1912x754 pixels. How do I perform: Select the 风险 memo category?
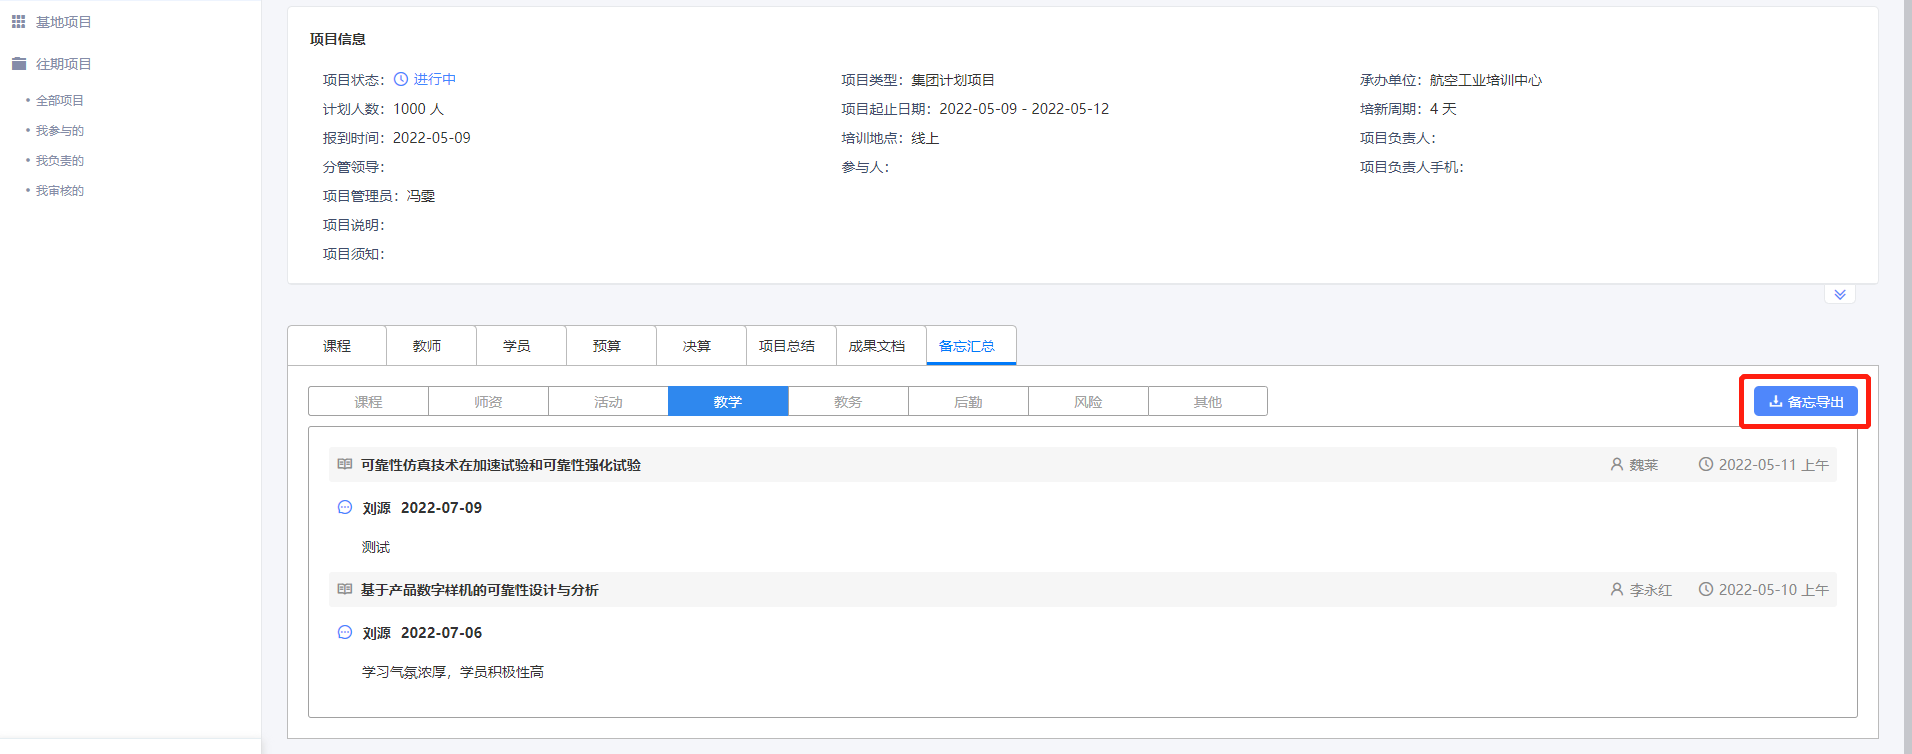tap(1088, 401)
